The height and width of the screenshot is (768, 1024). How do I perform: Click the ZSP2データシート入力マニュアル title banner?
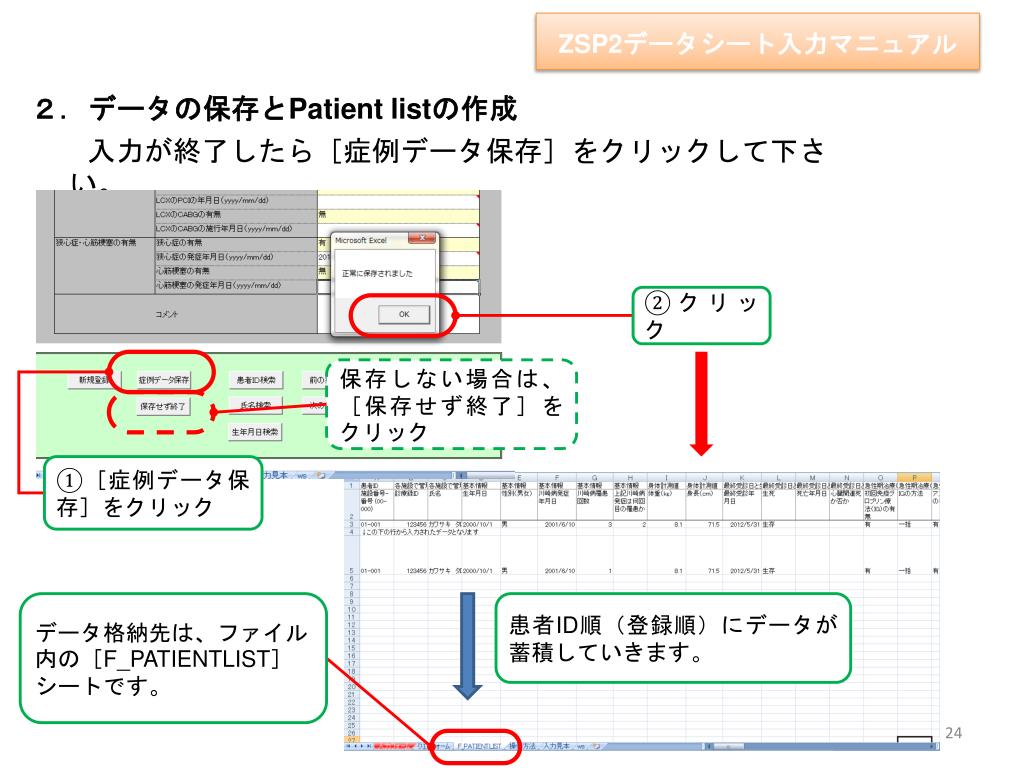758,42
